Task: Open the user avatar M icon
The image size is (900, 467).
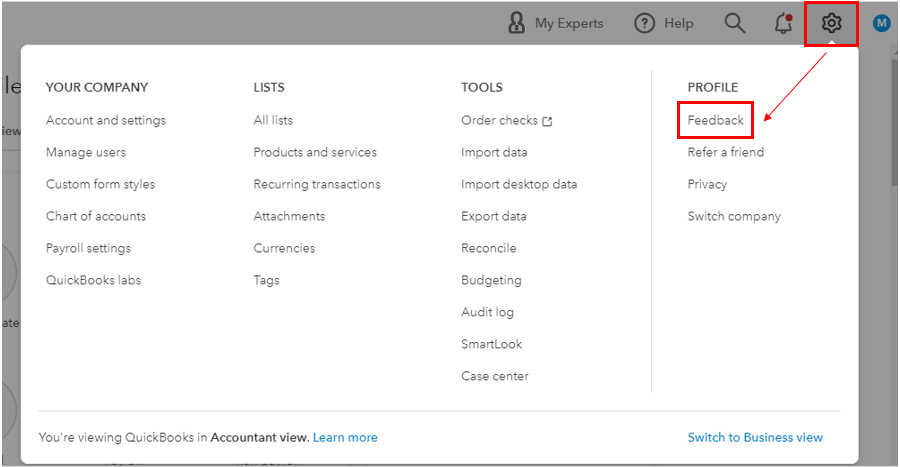Action: pos(881,24)
